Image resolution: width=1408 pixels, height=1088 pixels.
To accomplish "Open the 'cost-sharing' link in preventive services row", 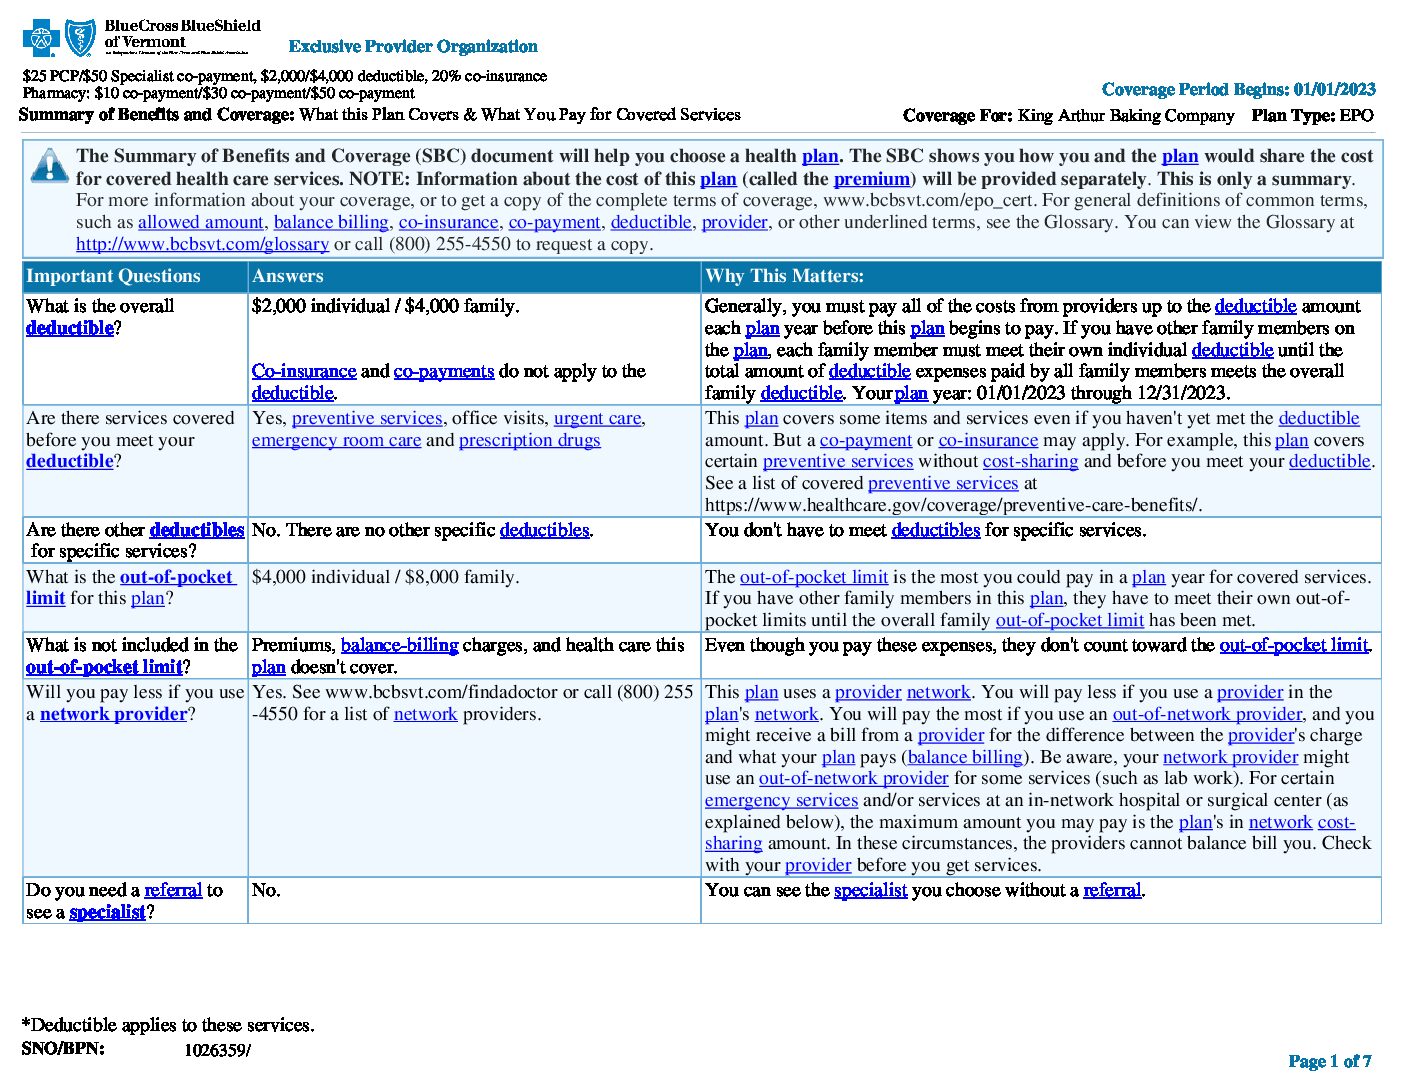I will (1030, 461).
